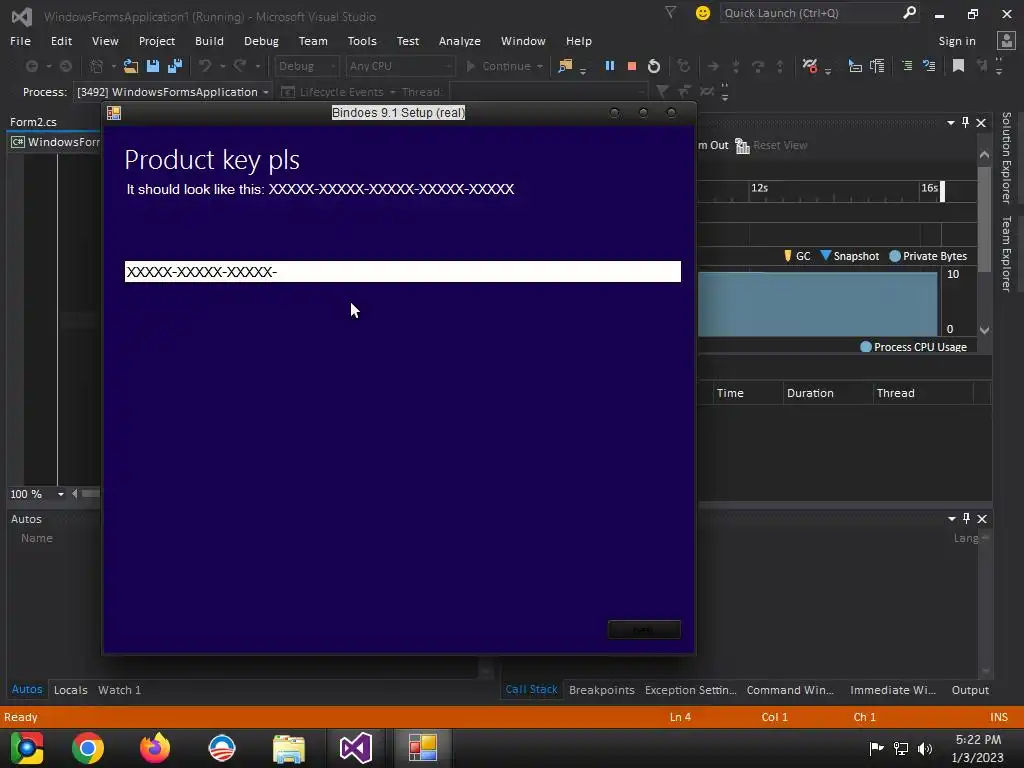Open the Immediate Window tab
The height and width of the screenshot is (768, 1024).
coord(893,690)
